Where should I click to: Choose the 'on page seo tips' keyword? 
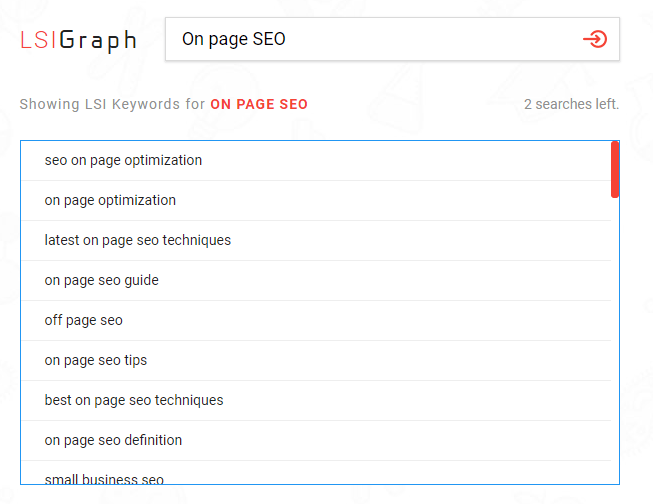316,361
